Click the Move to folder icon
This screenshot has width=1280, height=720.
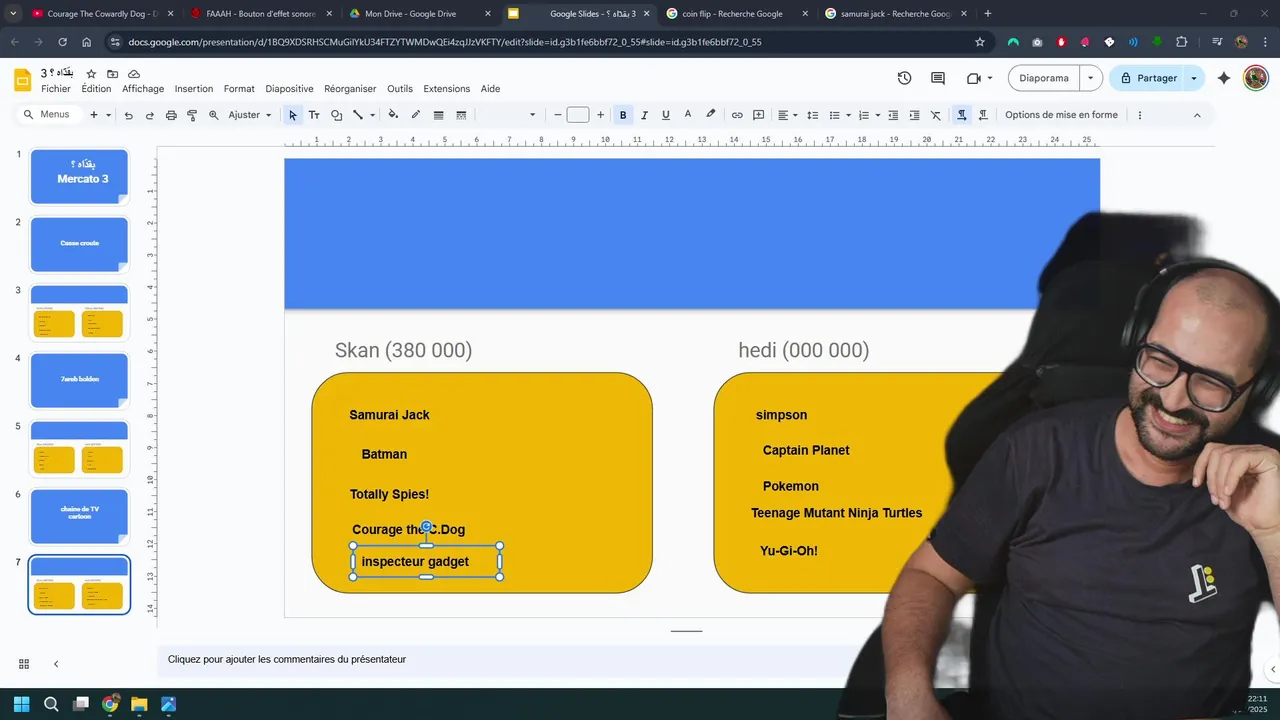point(112,74)
